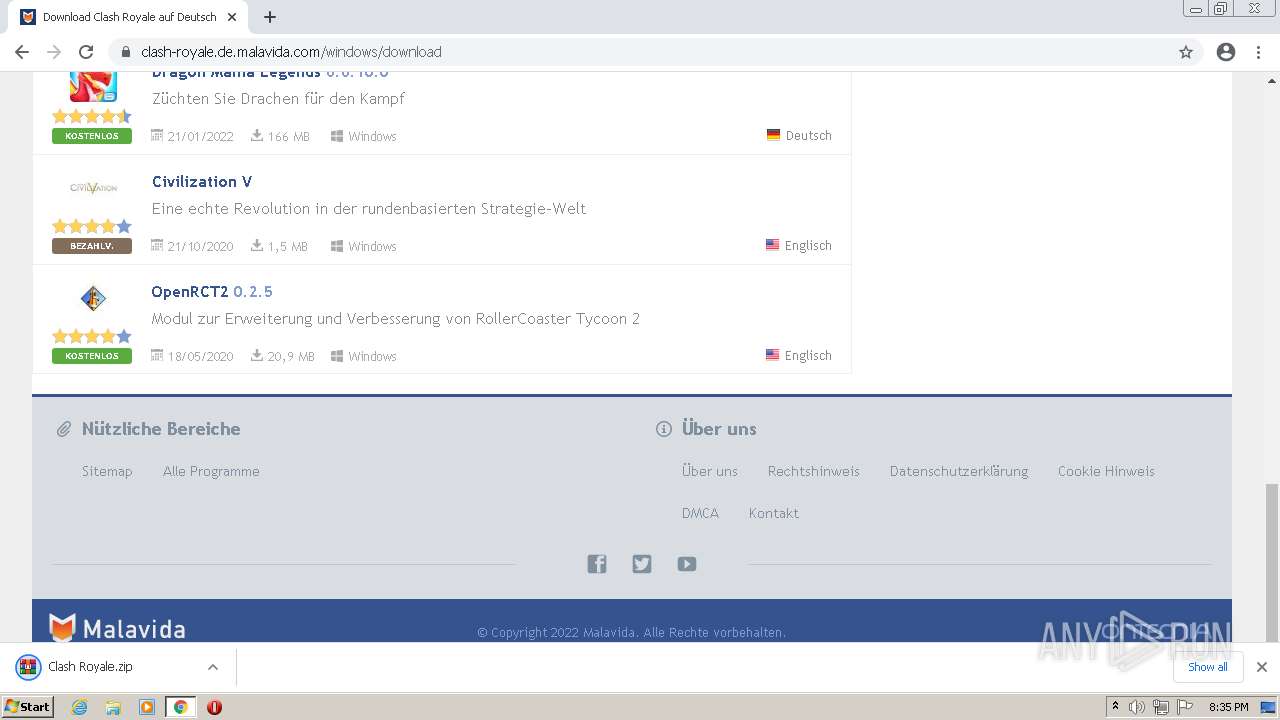
Task: Click the copyright 2022 Malavida text
Action: (x=631, y=632)
